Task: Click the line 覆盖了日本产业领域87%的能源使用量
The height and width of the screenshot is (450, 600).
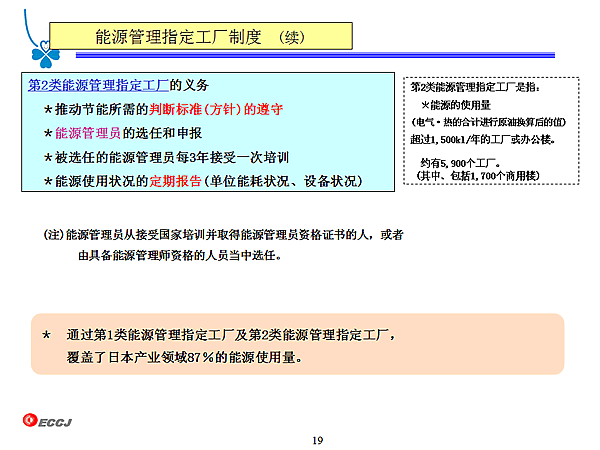Action: [184, 357]
